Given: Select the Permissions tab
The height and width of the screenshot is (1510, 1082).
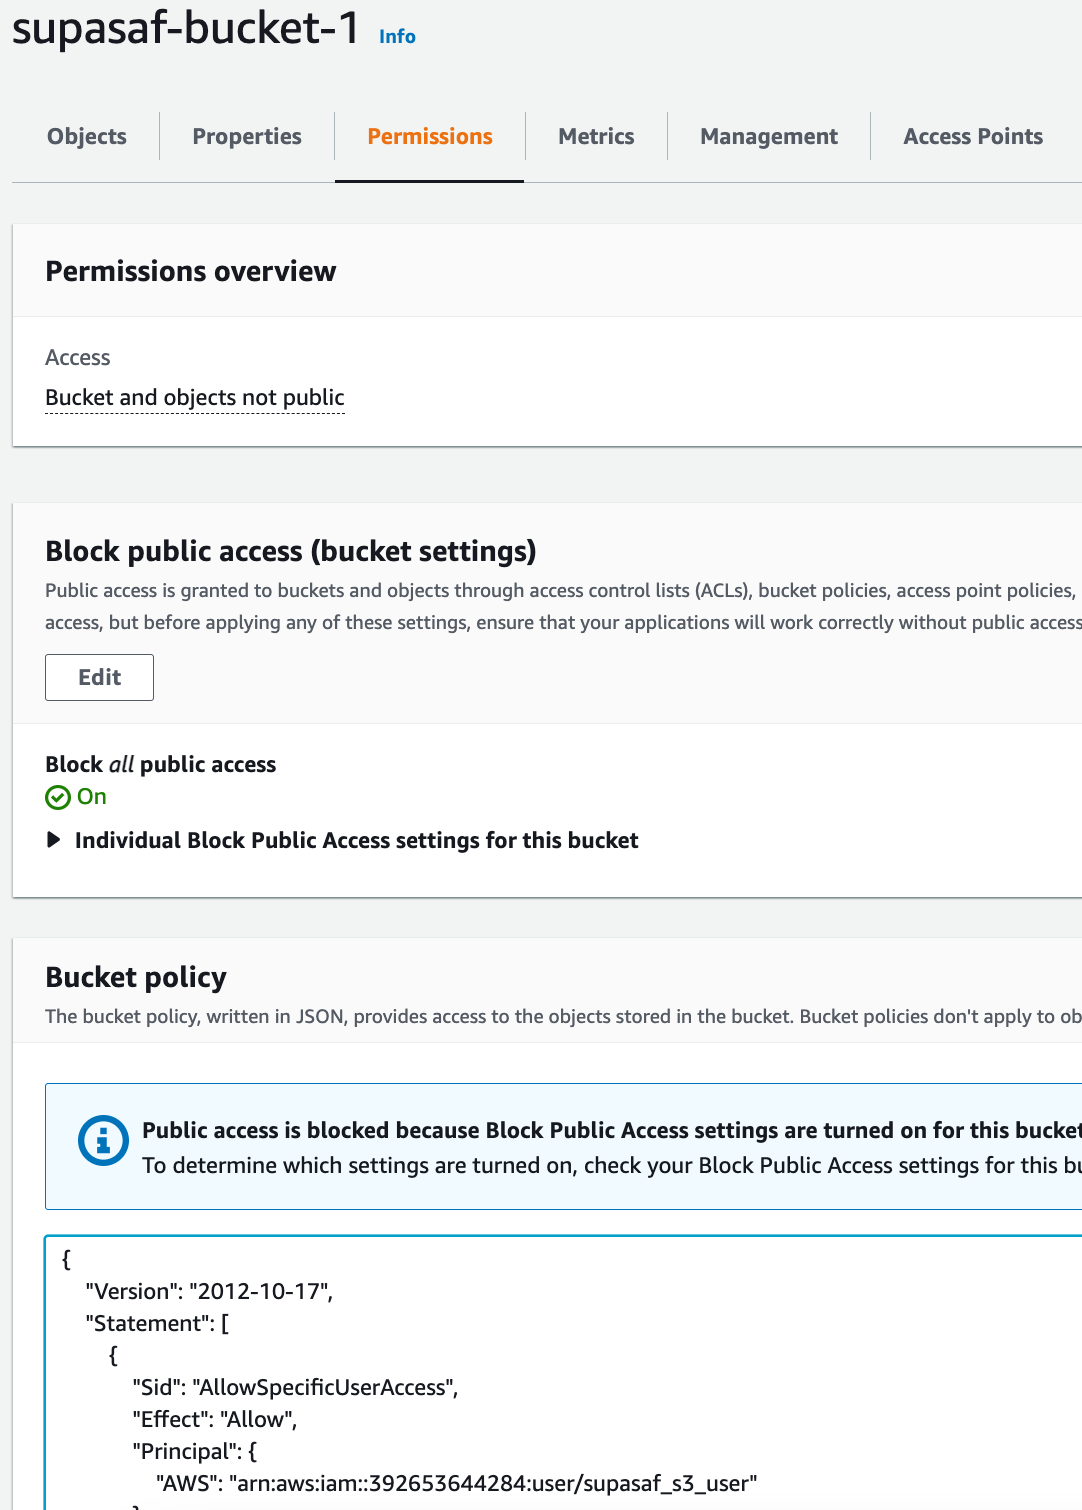Looking at the screenshot, I should pos(430,136).
